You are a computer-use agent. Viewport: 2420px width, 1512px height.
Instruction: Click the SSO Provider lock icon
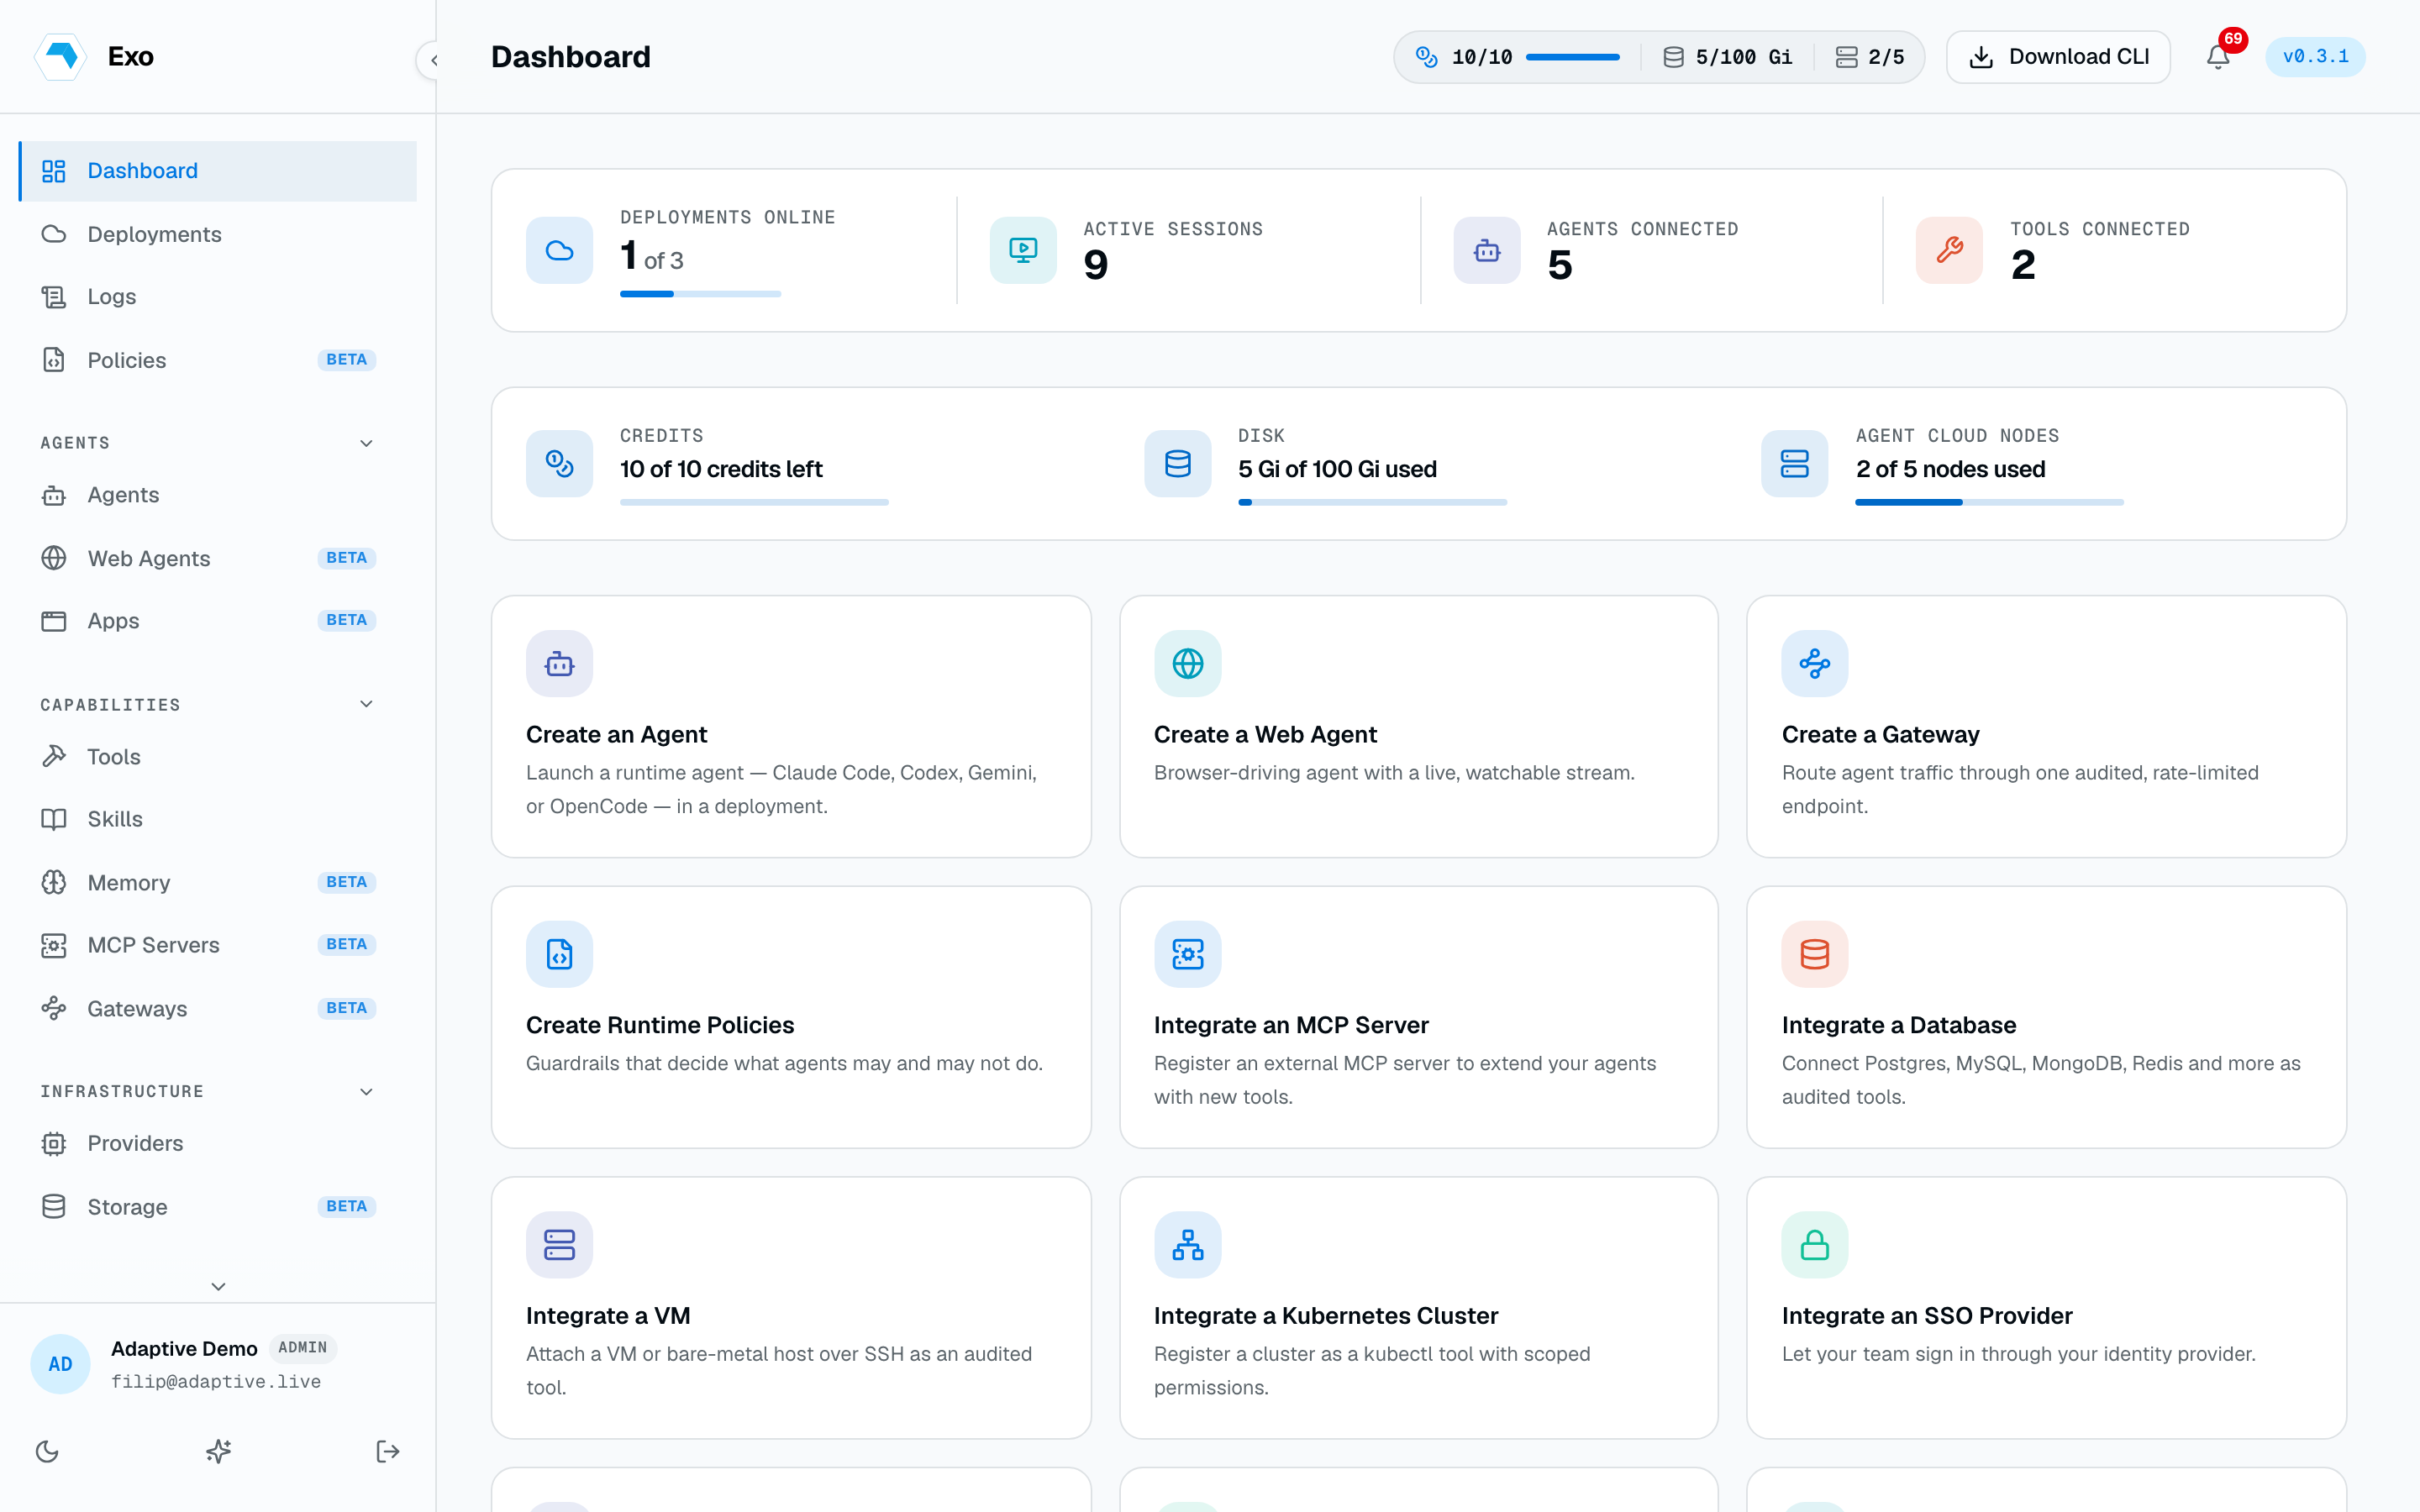[1814, 1245]
